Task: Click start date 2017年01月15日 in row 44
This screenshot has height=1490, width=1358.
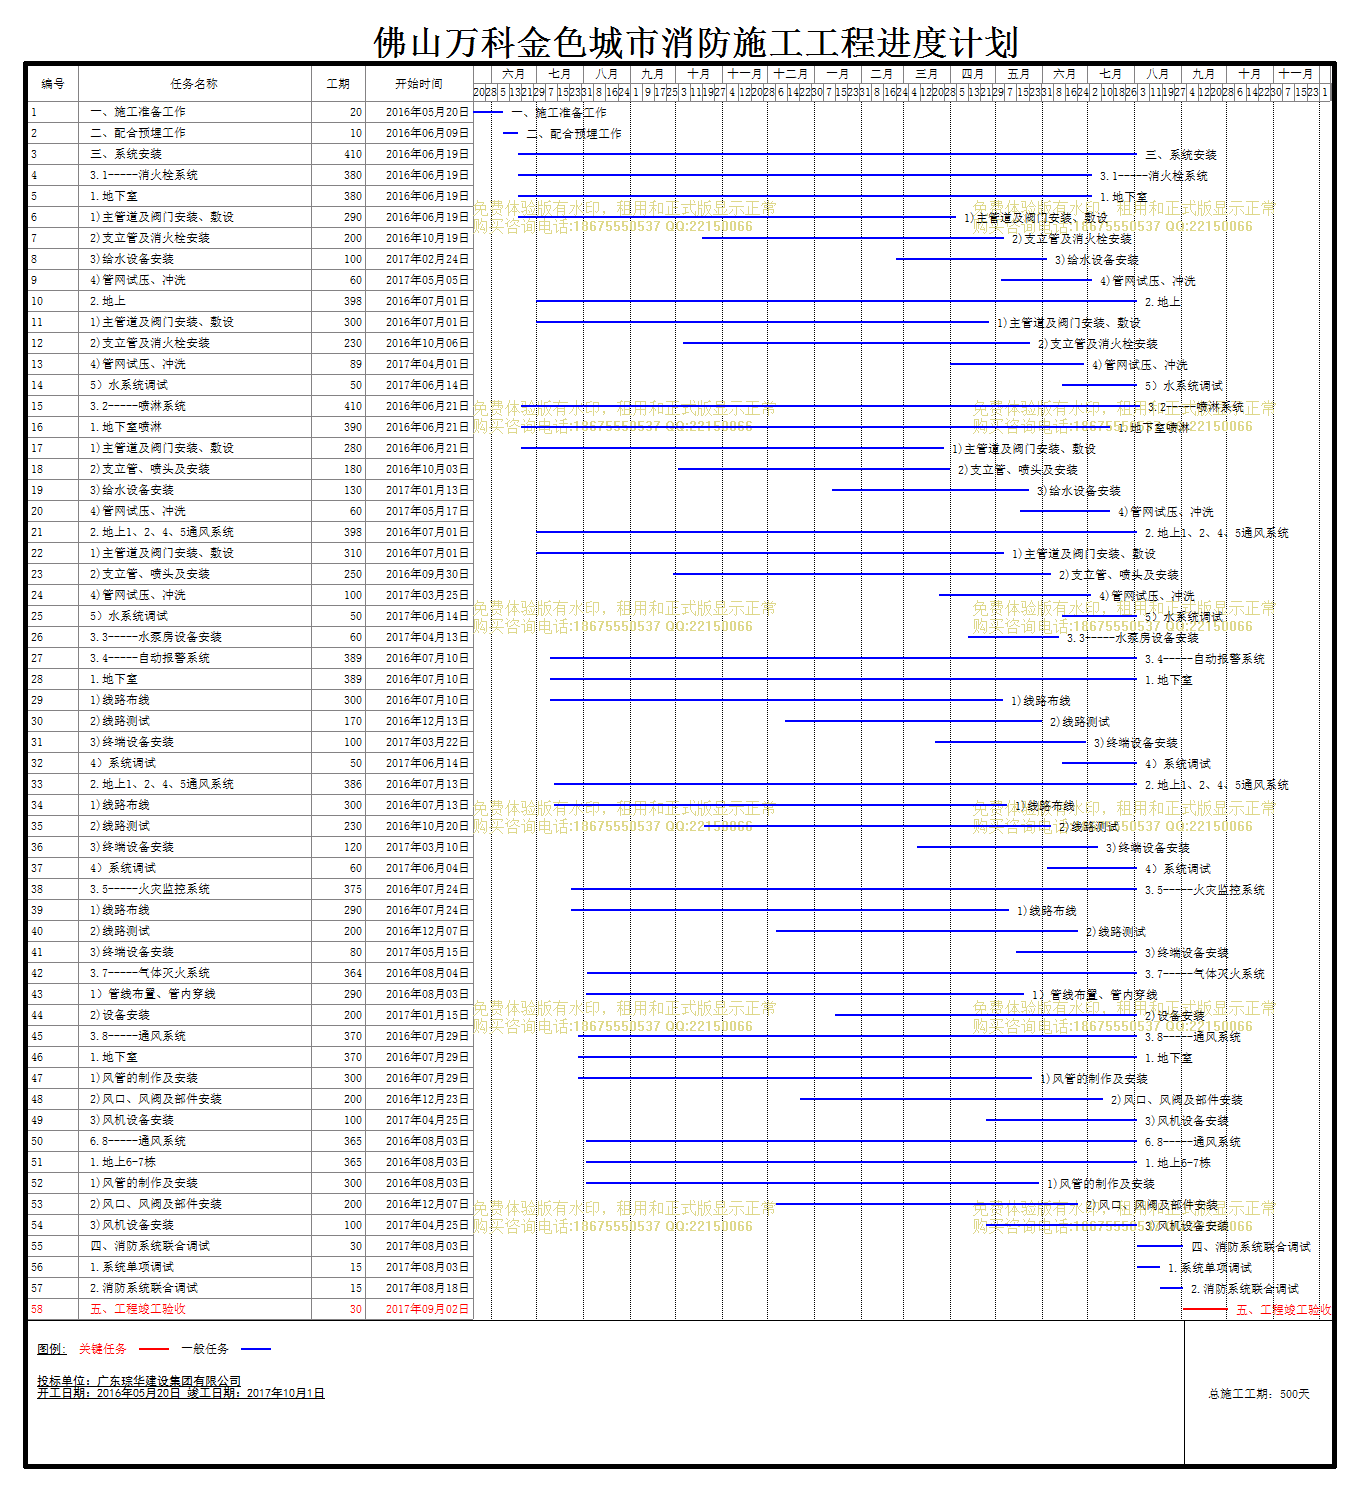Action: (x=419, y=1015)
